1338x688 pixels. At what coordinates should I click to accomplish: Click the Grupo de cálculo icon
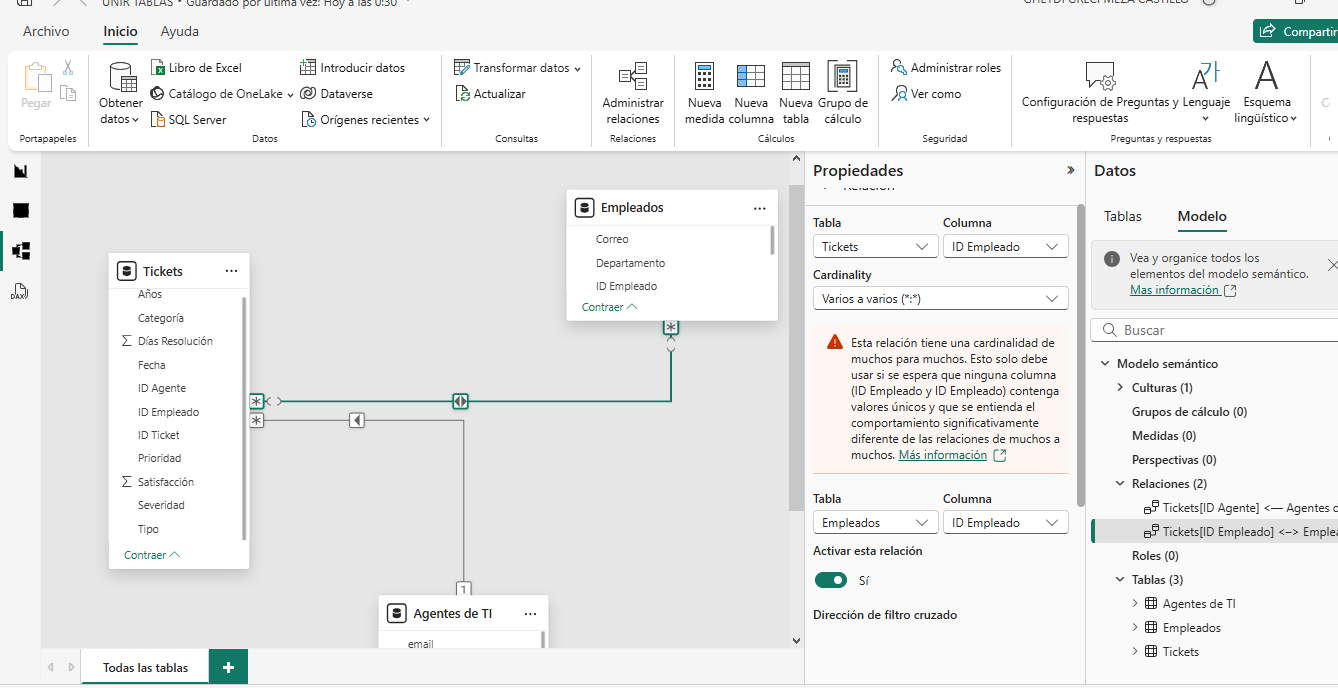pos(842,78)
